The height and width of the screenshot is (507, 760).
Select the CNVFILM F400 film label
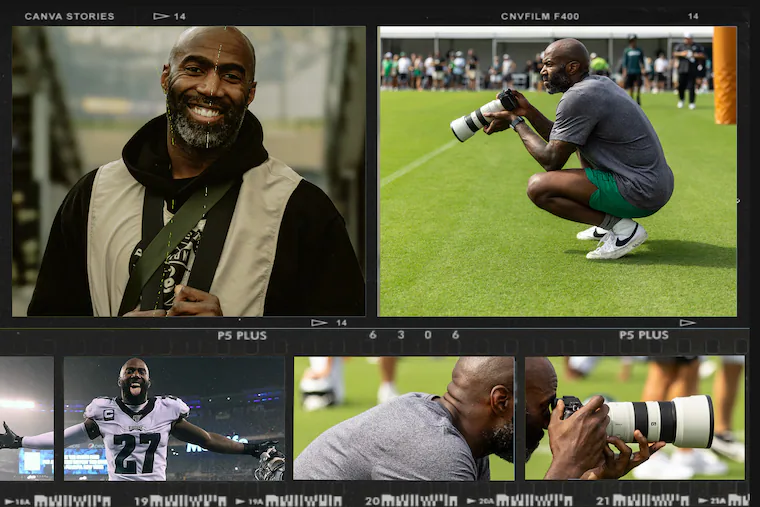(540, 16)
